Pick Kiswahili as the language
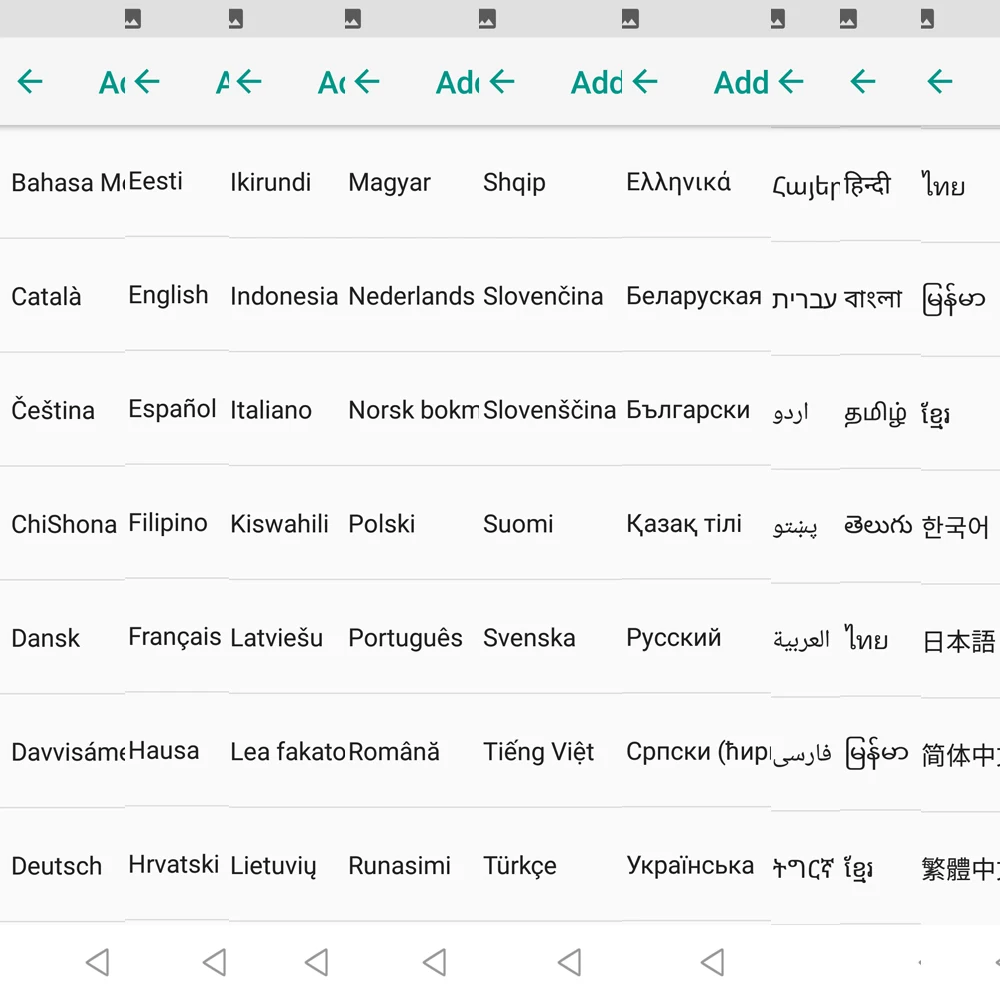 click(x=279, y=524)
